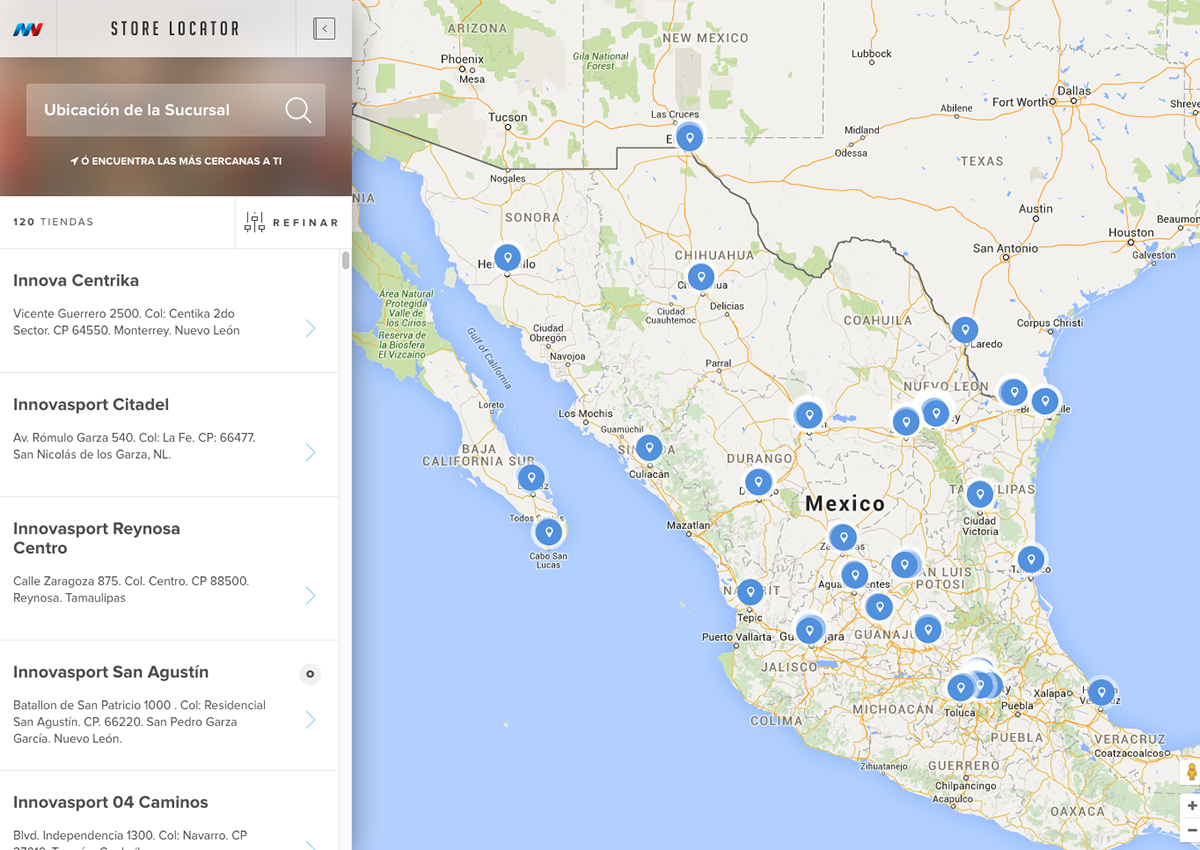Image resolution: width=1200 pixels, height=850 pixels.
Task: Click the map marker near Laredo
Action: [x=964, y=329]
